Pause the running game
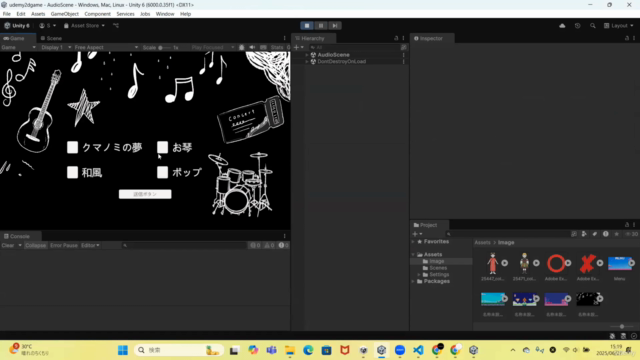The width and height of the screenshot is (640, 360). [x=321, y=25]
